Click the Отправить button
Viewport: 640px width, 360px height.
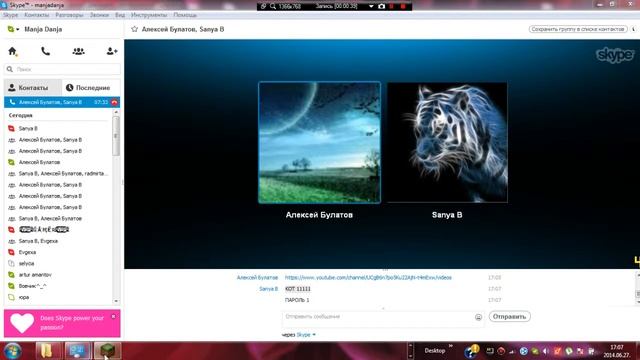tap(509, 317)
